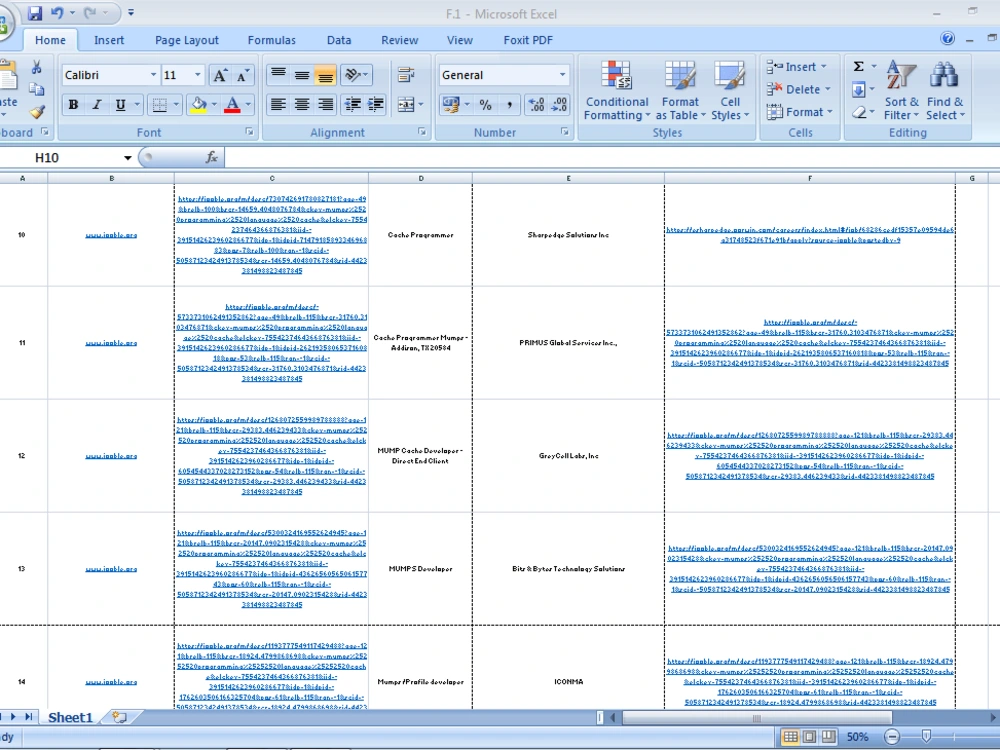Select the Format Painter brush
This screenshot has height=750, width=1000.
[x=36, y=112]
